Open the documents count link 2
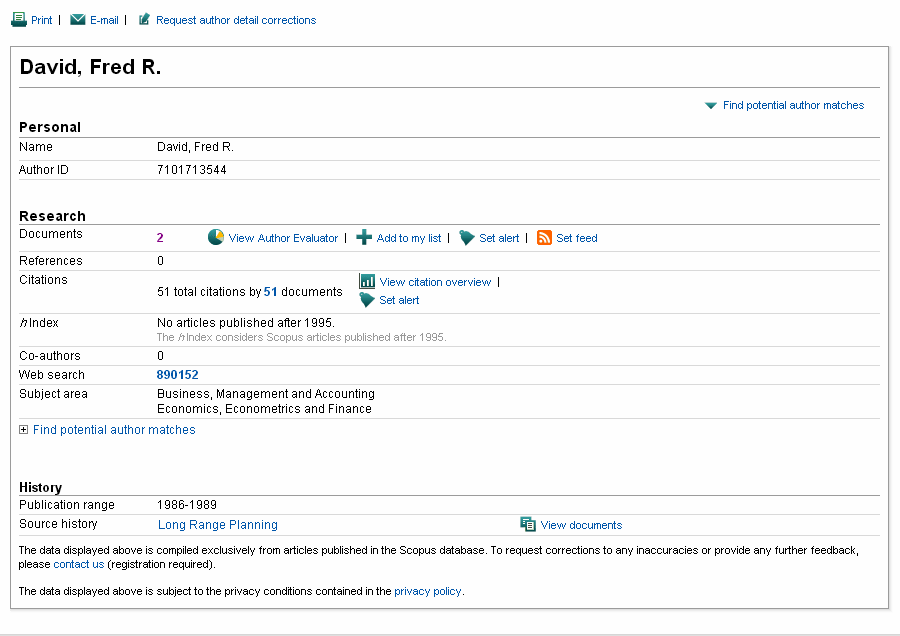This screenshot has width=900, height=636. (160, 238)
